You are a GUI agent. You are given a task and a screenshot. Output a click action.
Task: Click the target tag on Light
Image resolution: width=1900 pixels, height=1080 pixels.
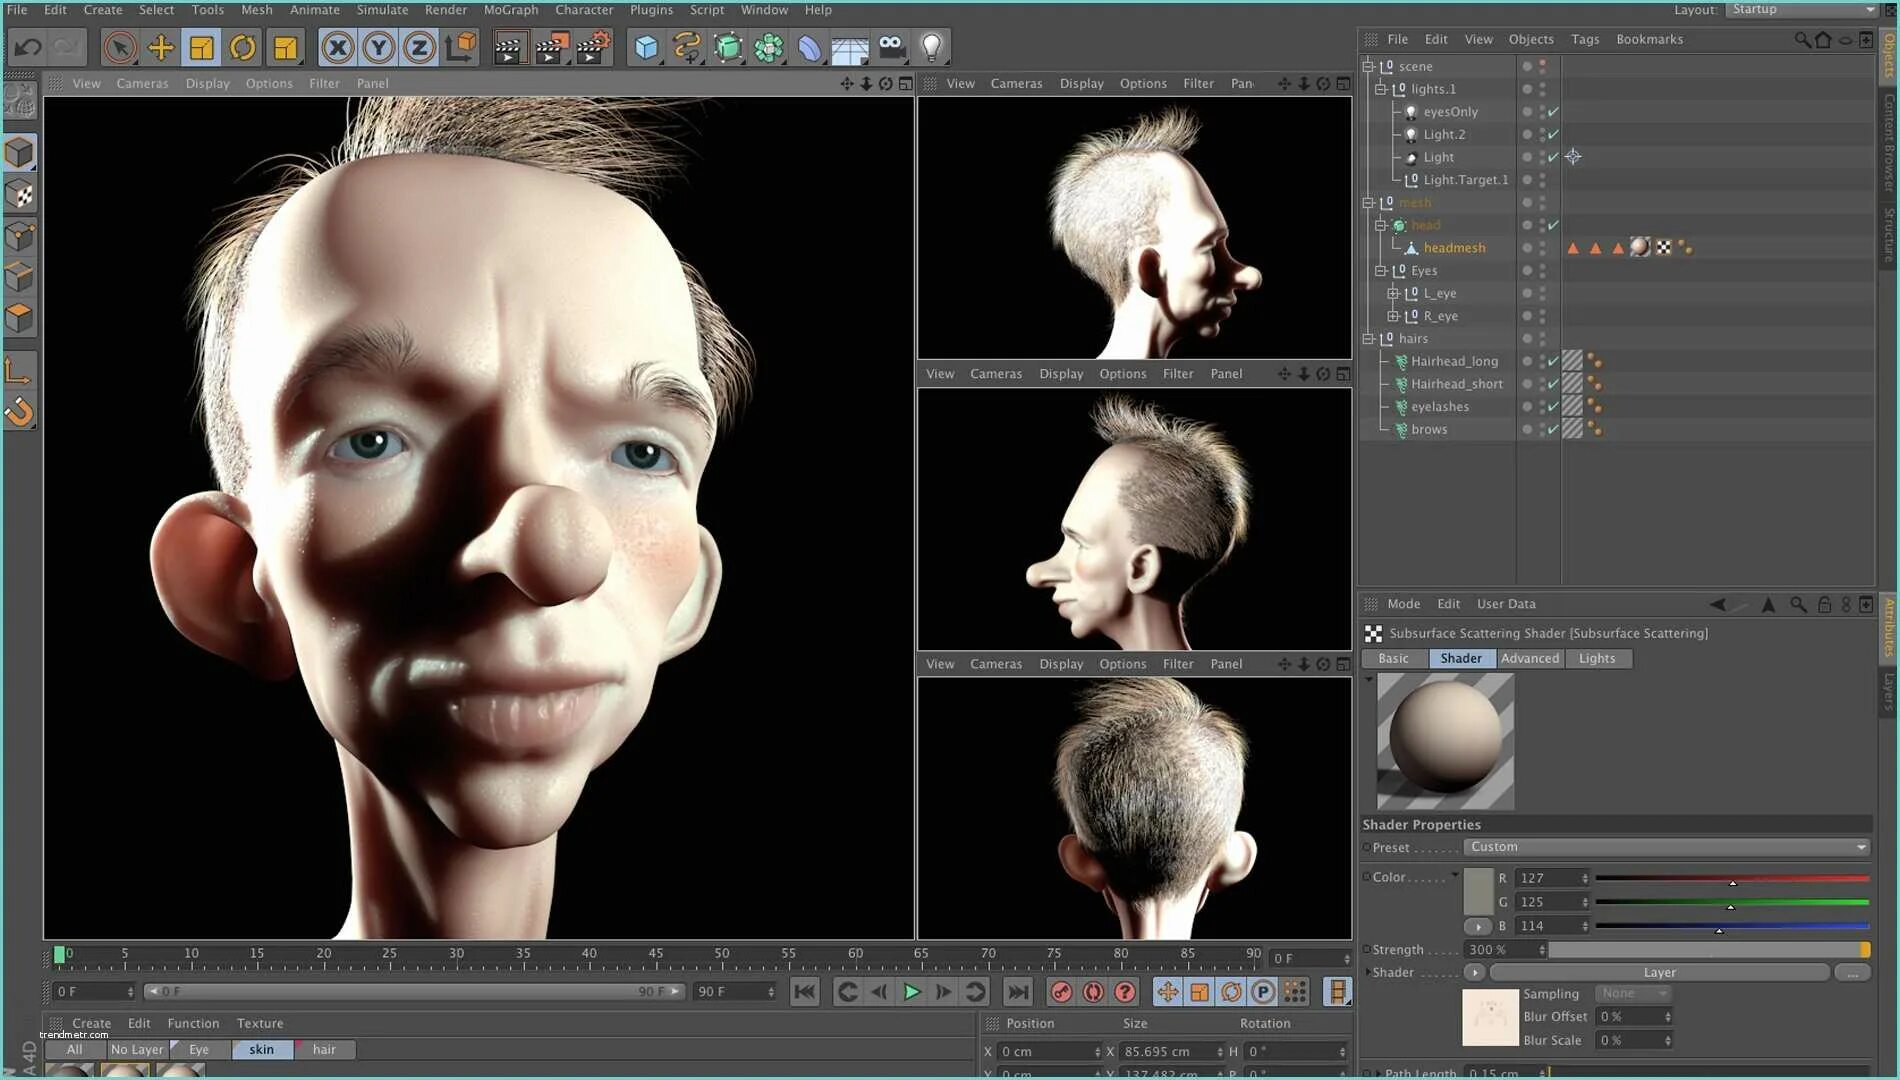(x=1573, y=157)
